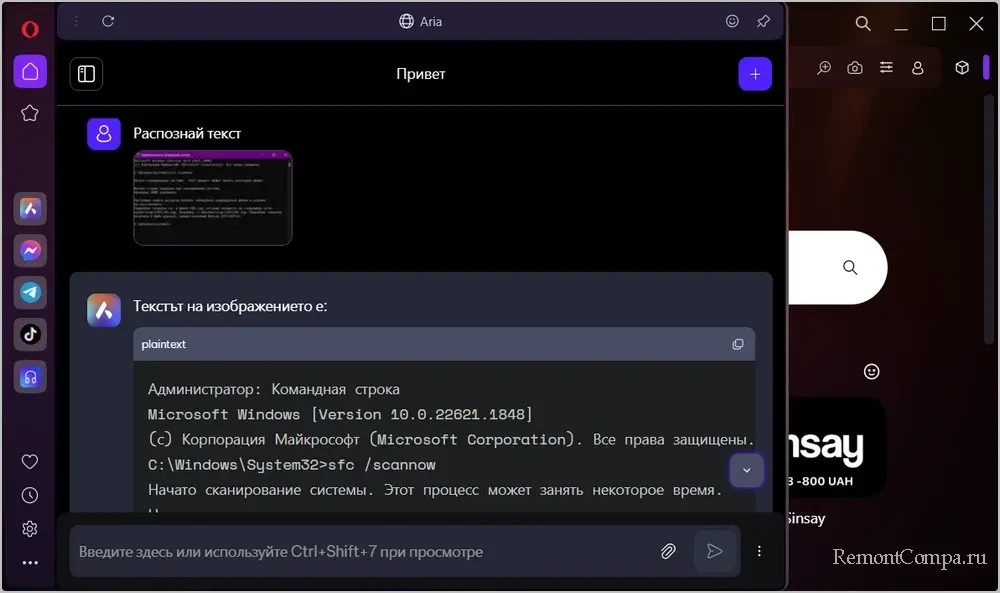Open the uploaded command prompt thumbnail

[213, 197]
